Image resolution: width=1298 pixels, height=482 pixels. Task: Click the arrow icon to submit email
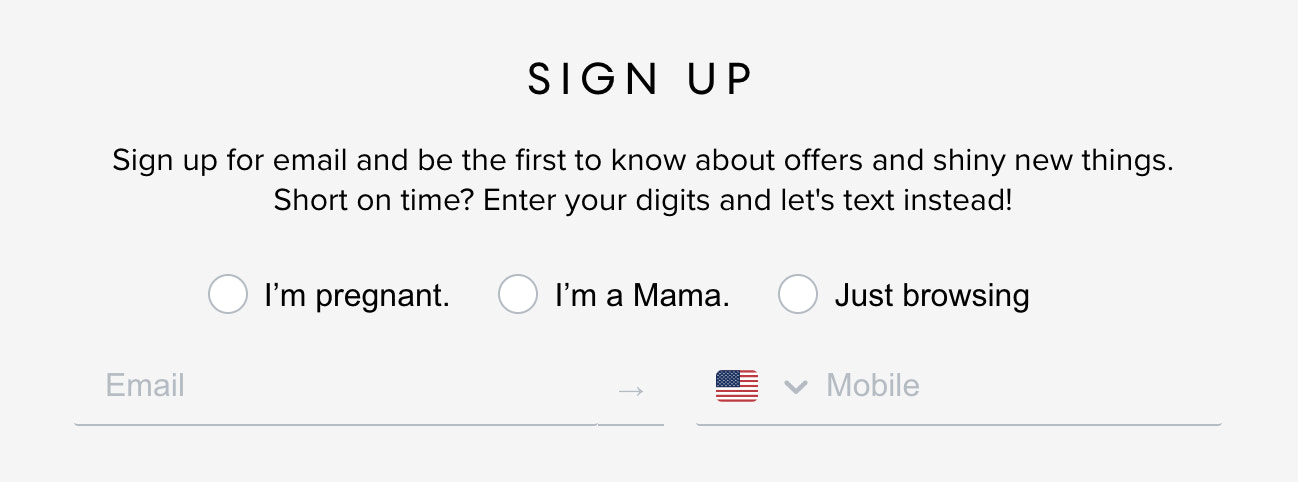(x=631, y=390)
